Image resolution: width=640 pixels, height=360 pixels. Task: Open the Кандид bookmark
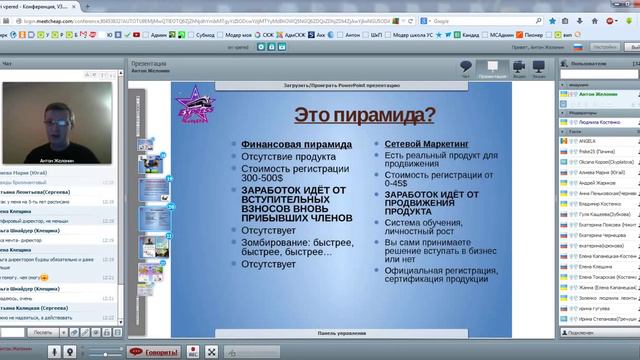467,35
